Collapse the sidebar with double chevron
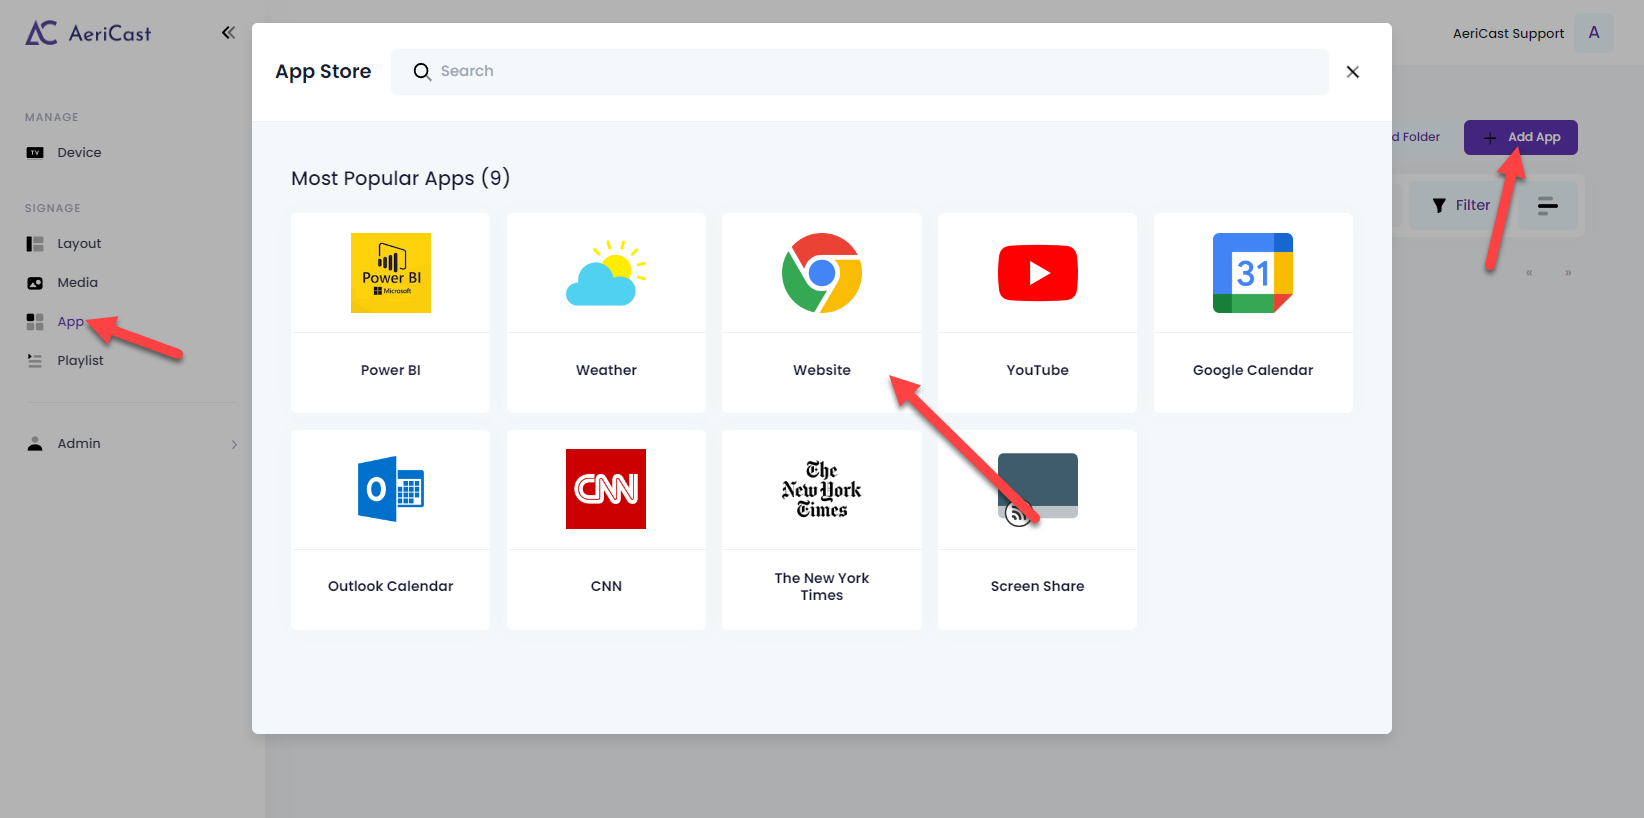 [x=228, y=33]
